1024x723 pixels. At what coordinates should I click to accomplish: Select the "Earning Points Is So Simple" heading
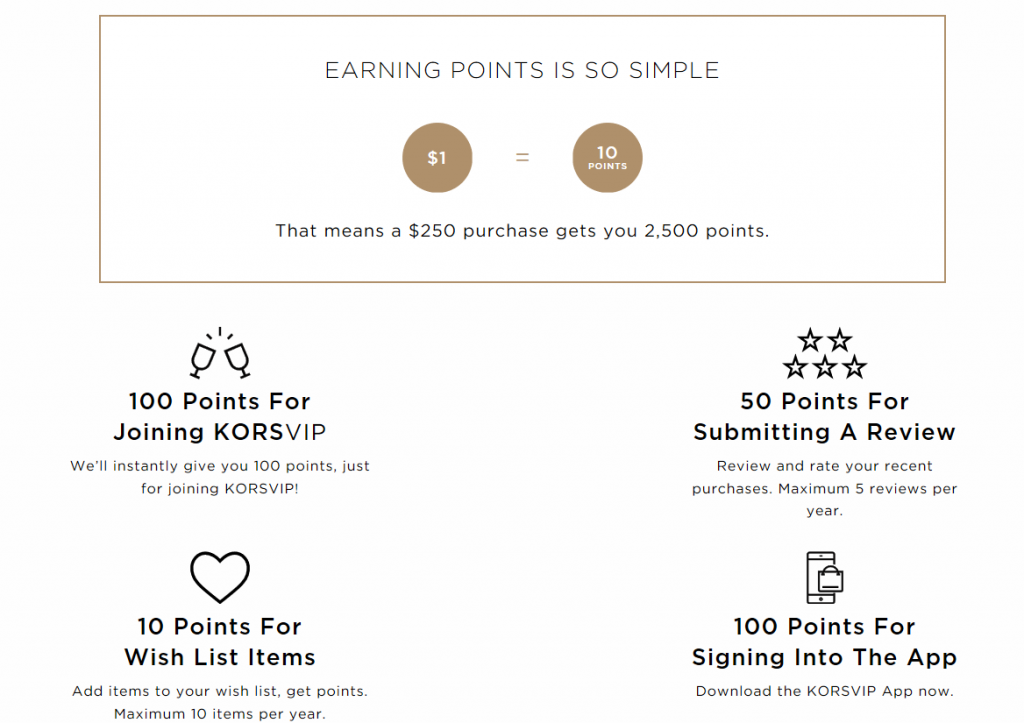tap(522, 71)
